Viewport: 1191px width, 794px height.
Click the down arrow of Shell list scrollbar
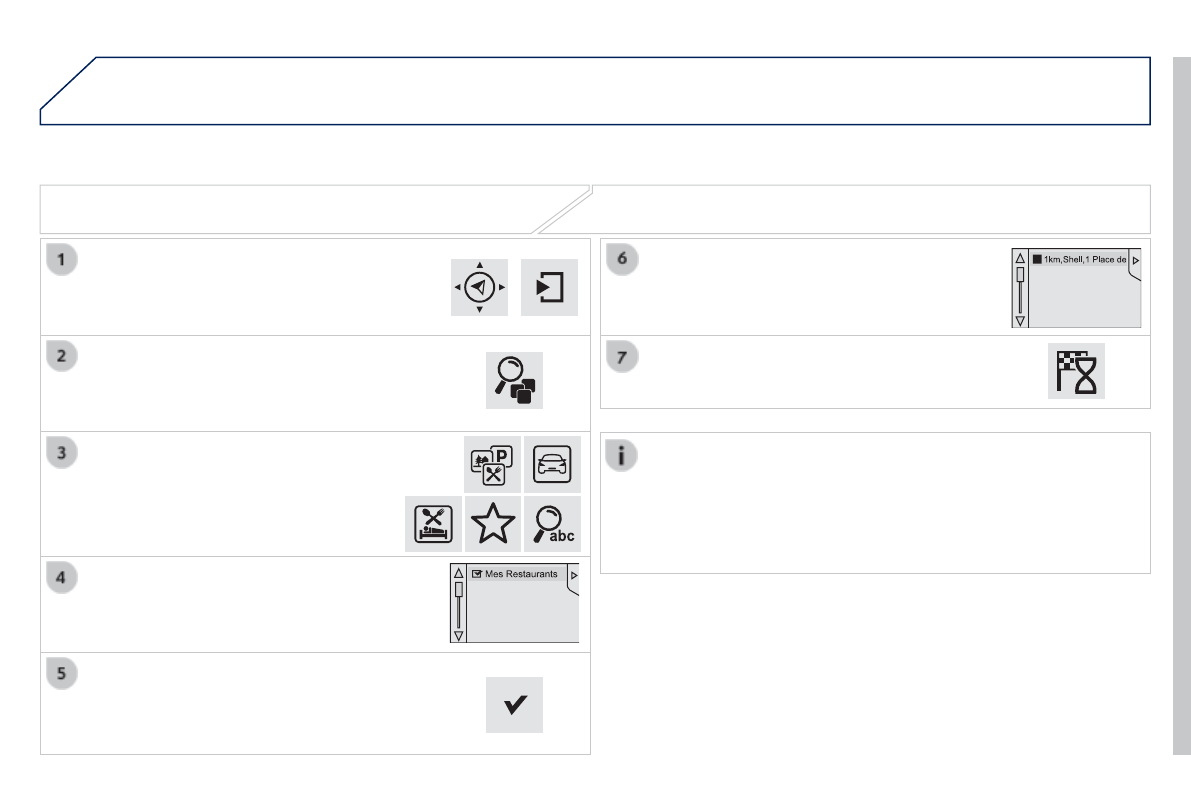1020,320
